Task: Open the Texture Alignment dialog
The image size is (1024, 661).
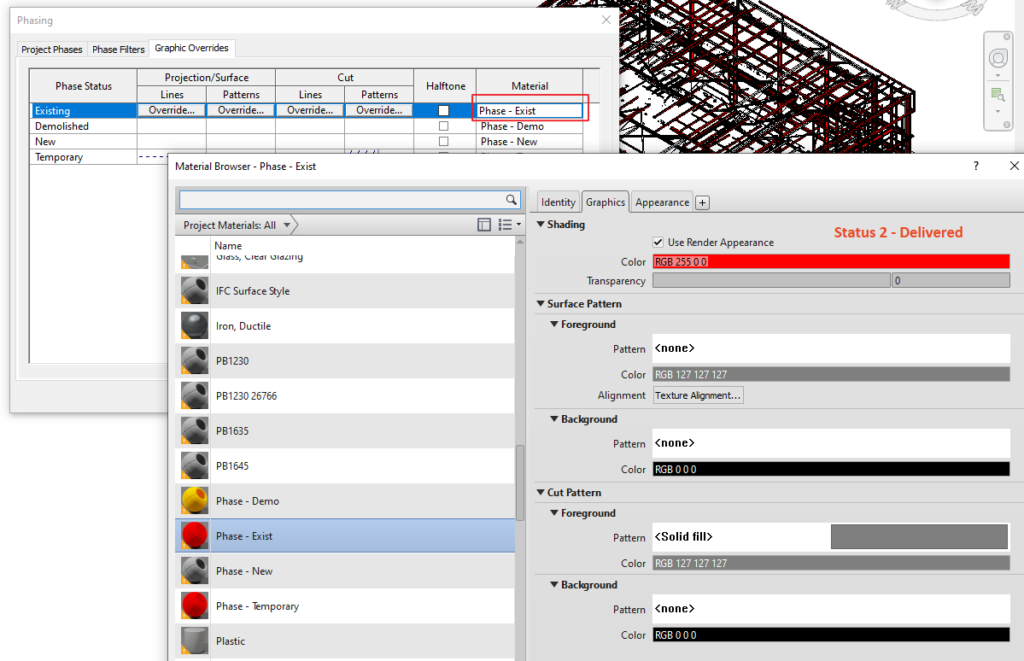Action: click(x=698, y=395)
